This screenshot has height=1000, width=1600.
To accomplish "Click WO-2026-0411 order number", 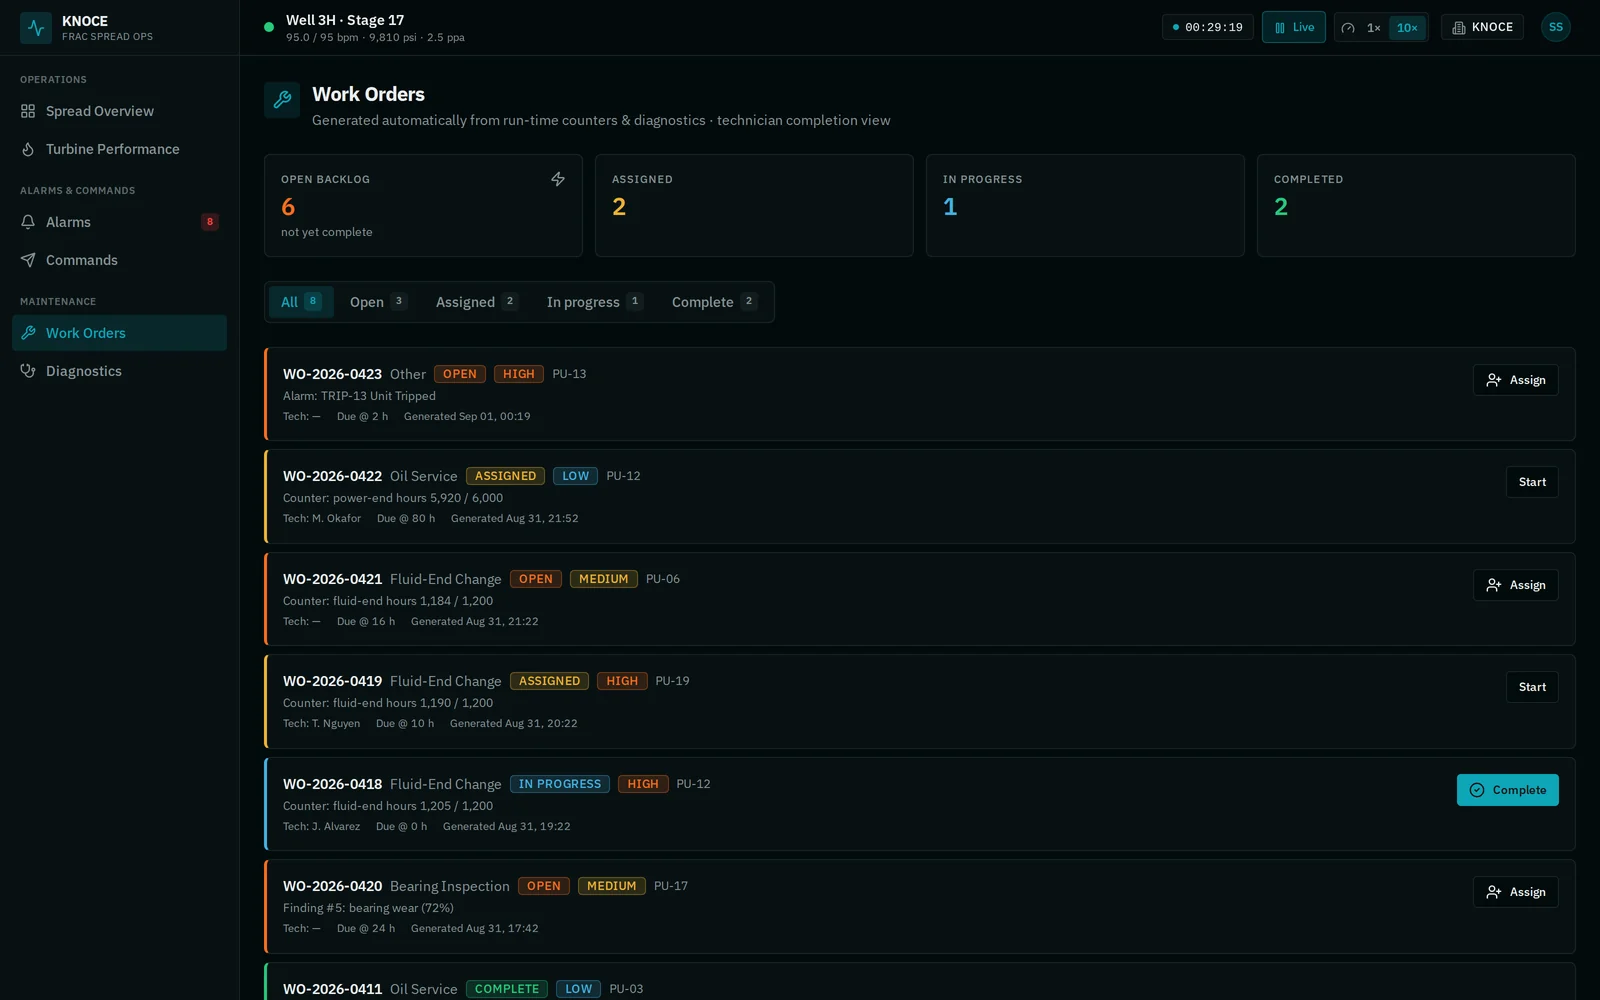I will tap(332, 989).
